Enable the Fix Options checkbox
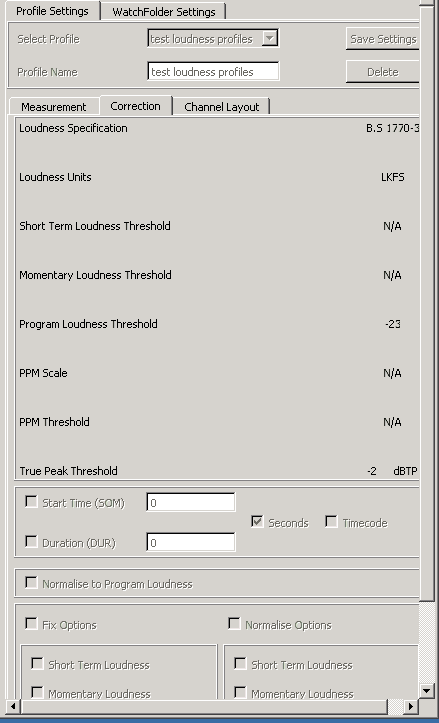This screenshot has height=723, width=439. [x=31, y=624]
